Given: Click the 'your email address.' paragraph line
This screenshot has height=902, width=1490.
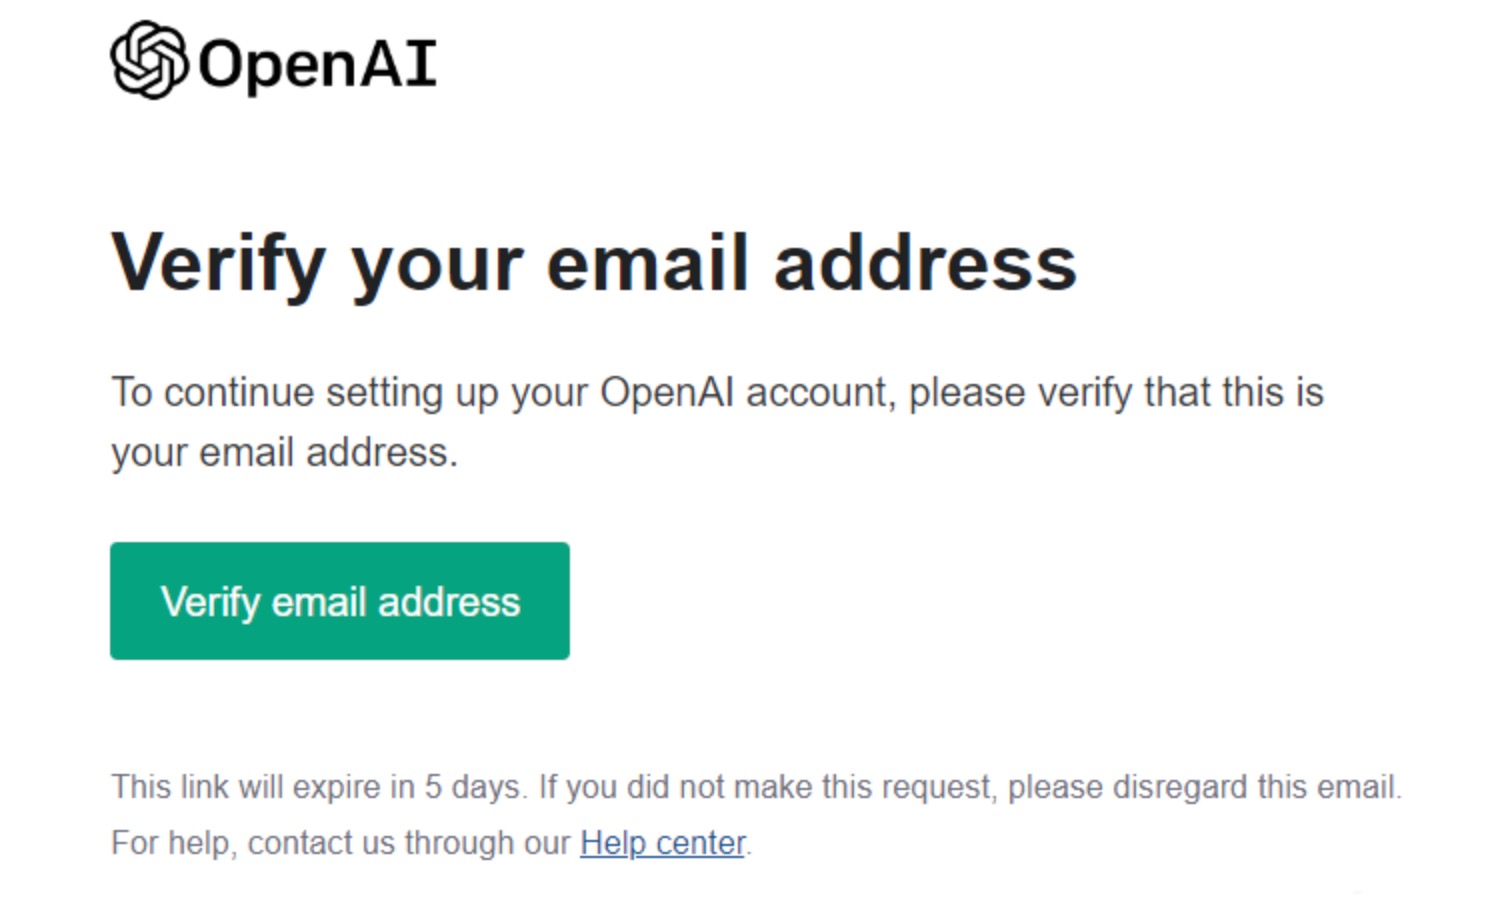Looking at the screenshot, I should (284, 453).
